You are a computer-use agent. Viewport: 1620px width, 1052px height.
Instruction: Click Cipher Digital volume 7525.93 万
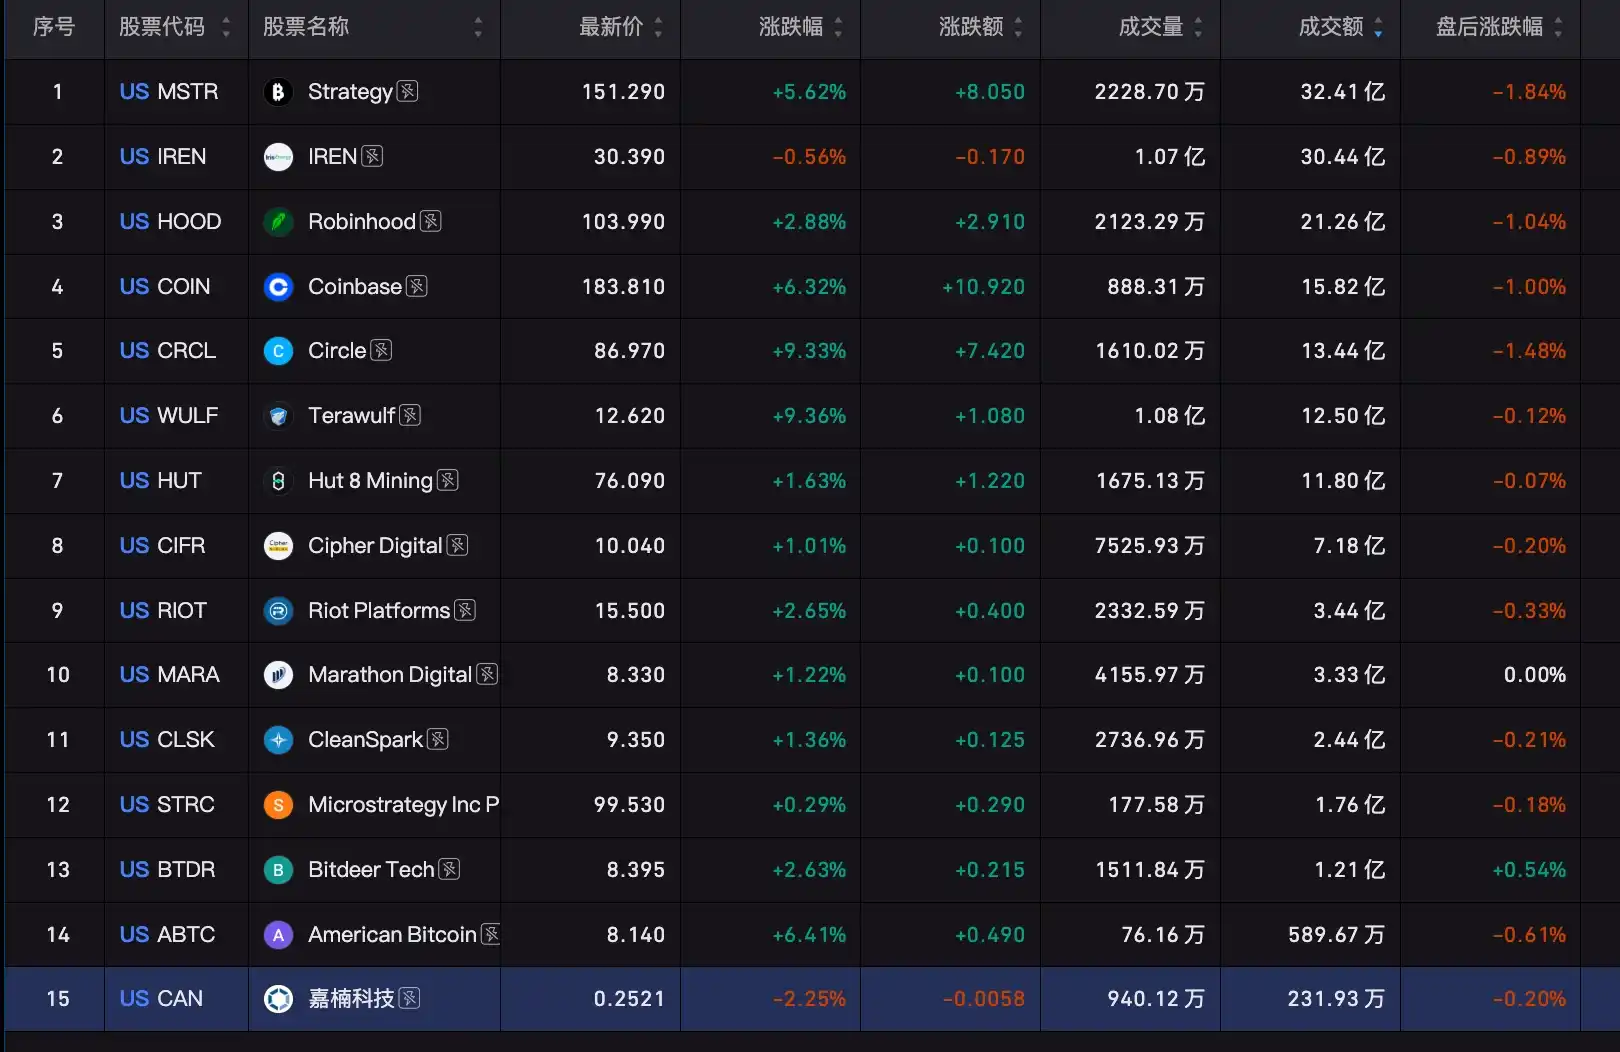coord(1150,546)
